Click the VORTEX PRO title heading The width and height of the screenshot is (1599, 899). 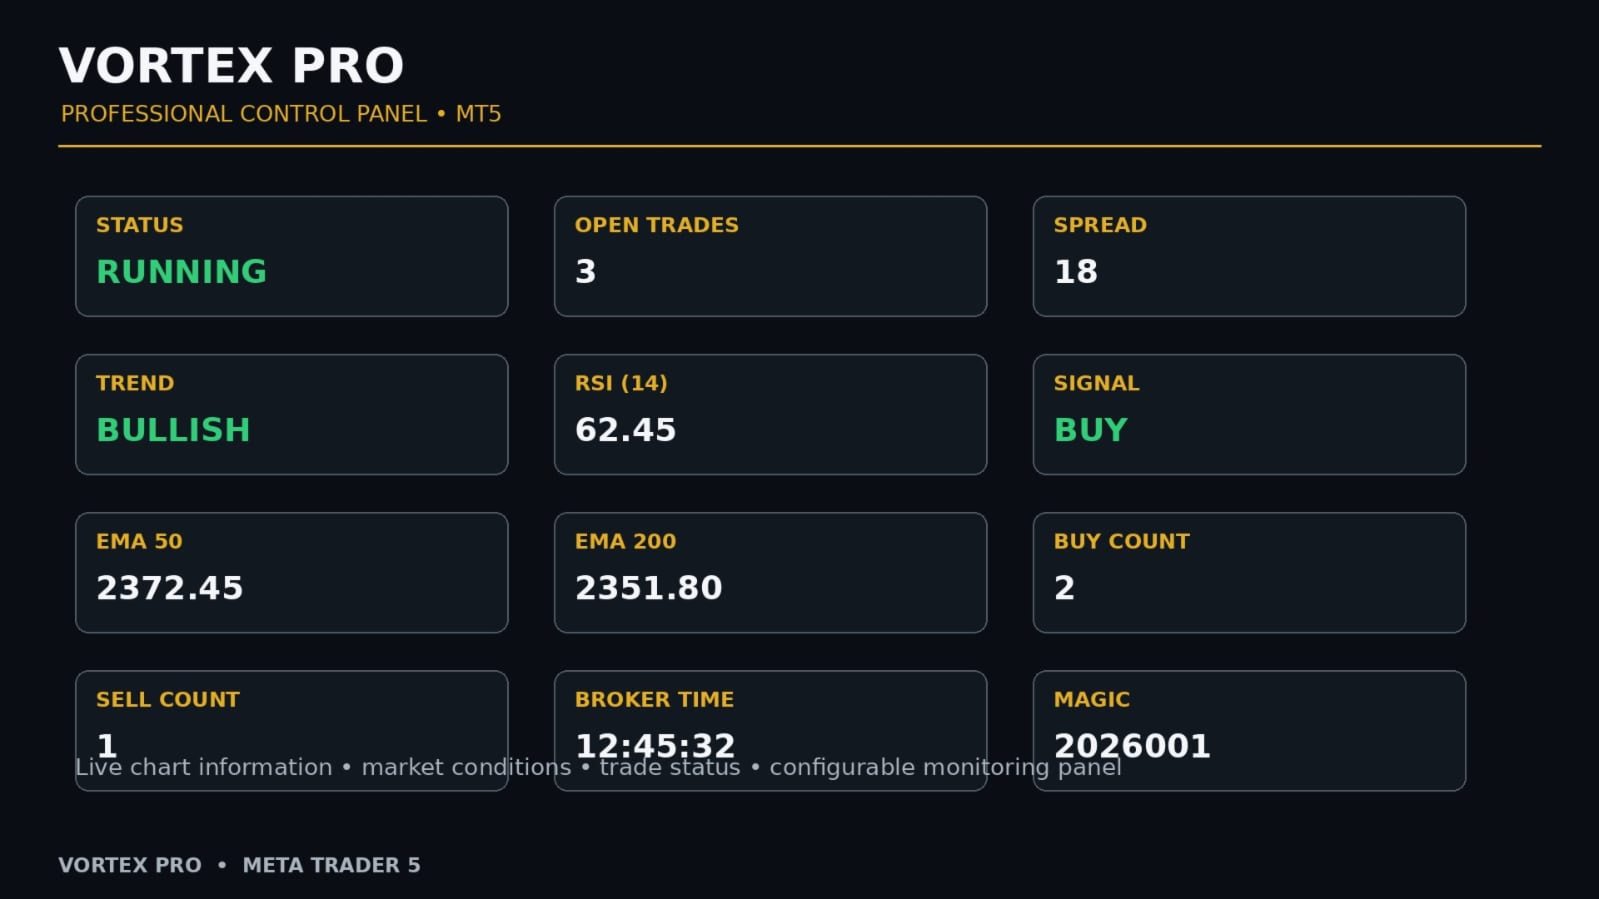231,66
